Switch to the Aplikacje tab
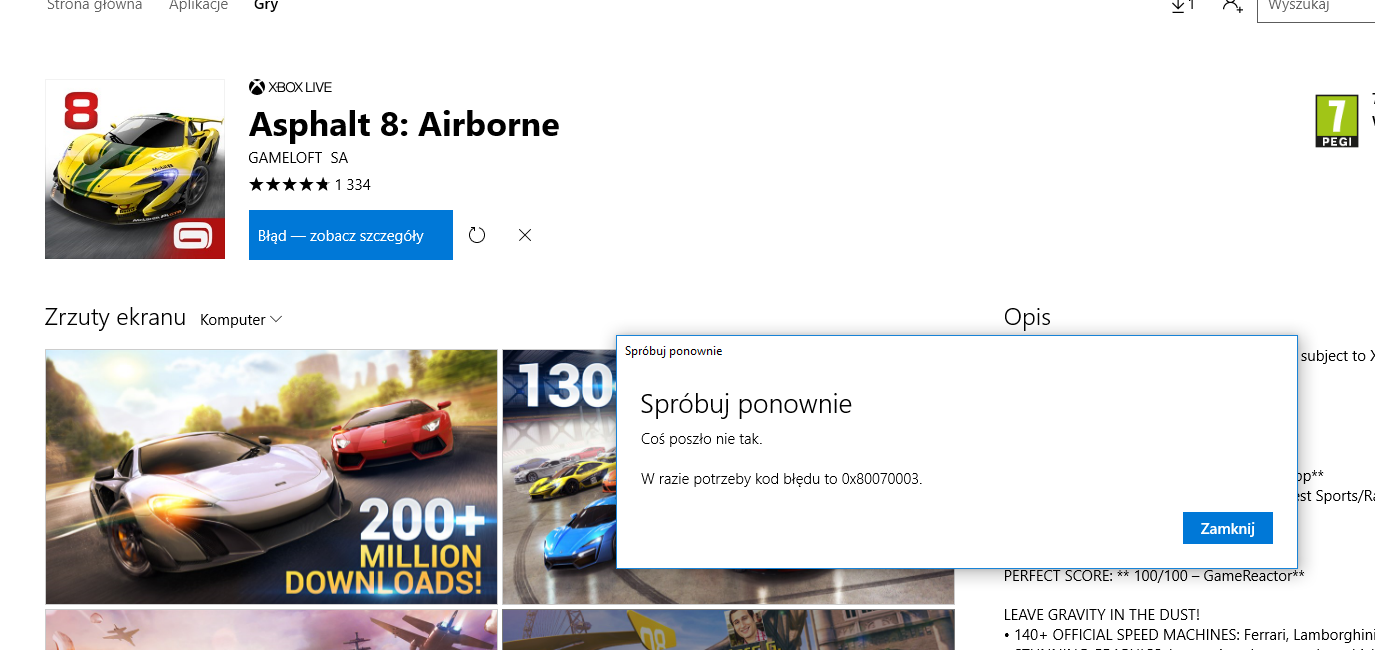Image resolution: width=1375 pixels, height=650 pixels. [x=198, y=5]
